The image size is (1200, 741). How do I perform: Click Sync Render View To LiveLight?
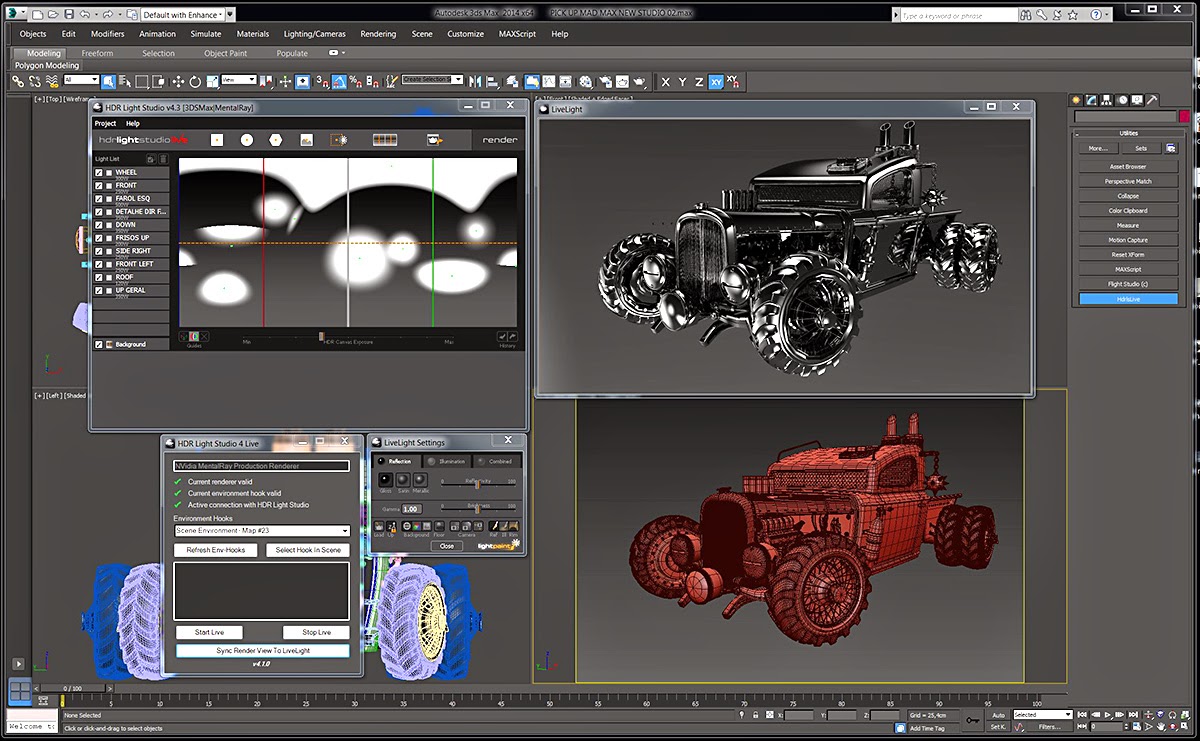pyautogui.click(x=263, y=650)
